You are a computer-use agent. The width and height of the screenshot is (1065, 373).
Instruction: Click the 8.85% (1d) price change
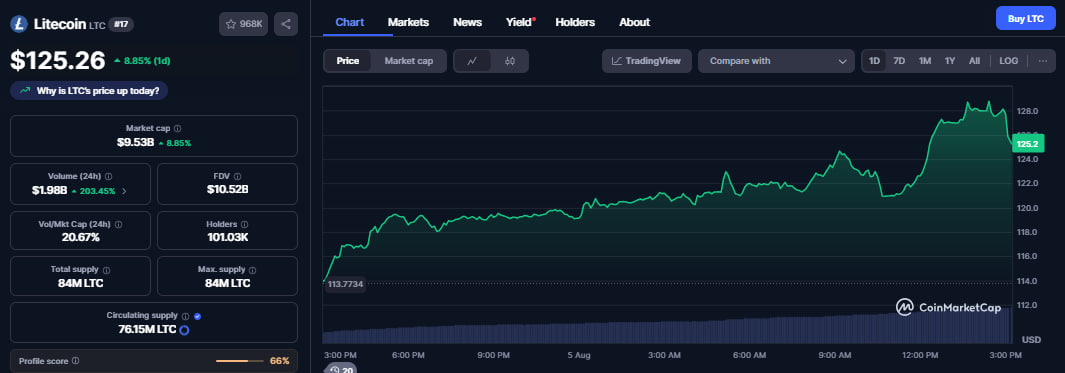142,60
